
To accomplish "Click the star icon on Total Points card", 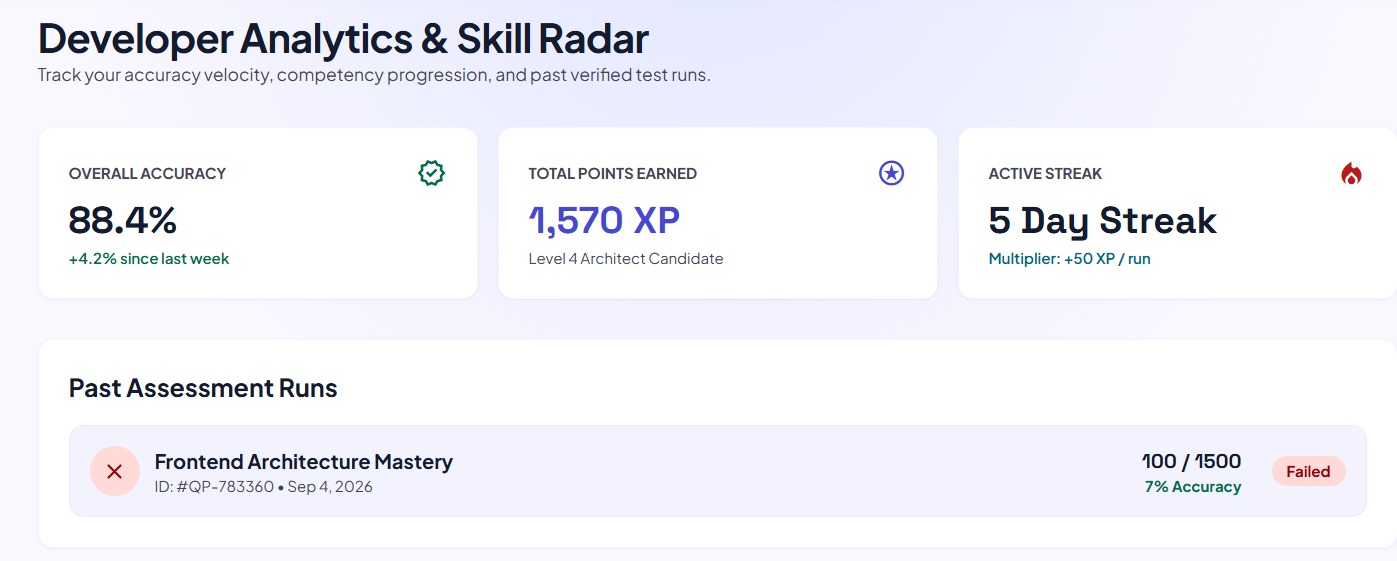I will coord(891,173).
